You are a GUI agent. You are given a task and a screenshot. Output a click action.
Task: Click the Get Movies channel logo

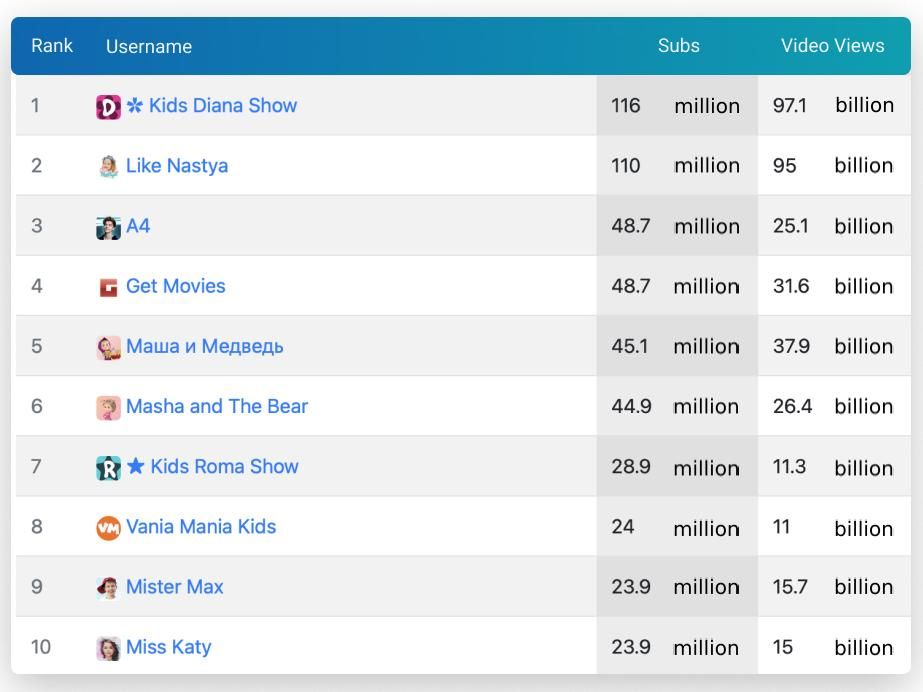click(x=108, y=287)
